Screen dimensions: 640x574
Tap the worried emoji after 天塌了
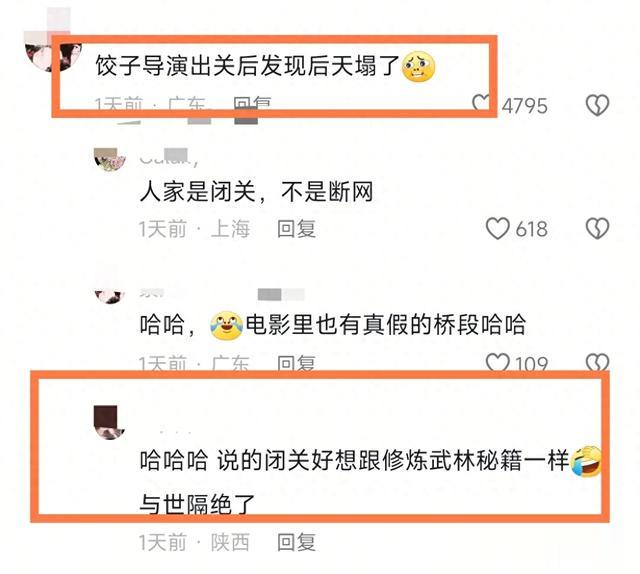pyautogui.click(x=418, y=67)
